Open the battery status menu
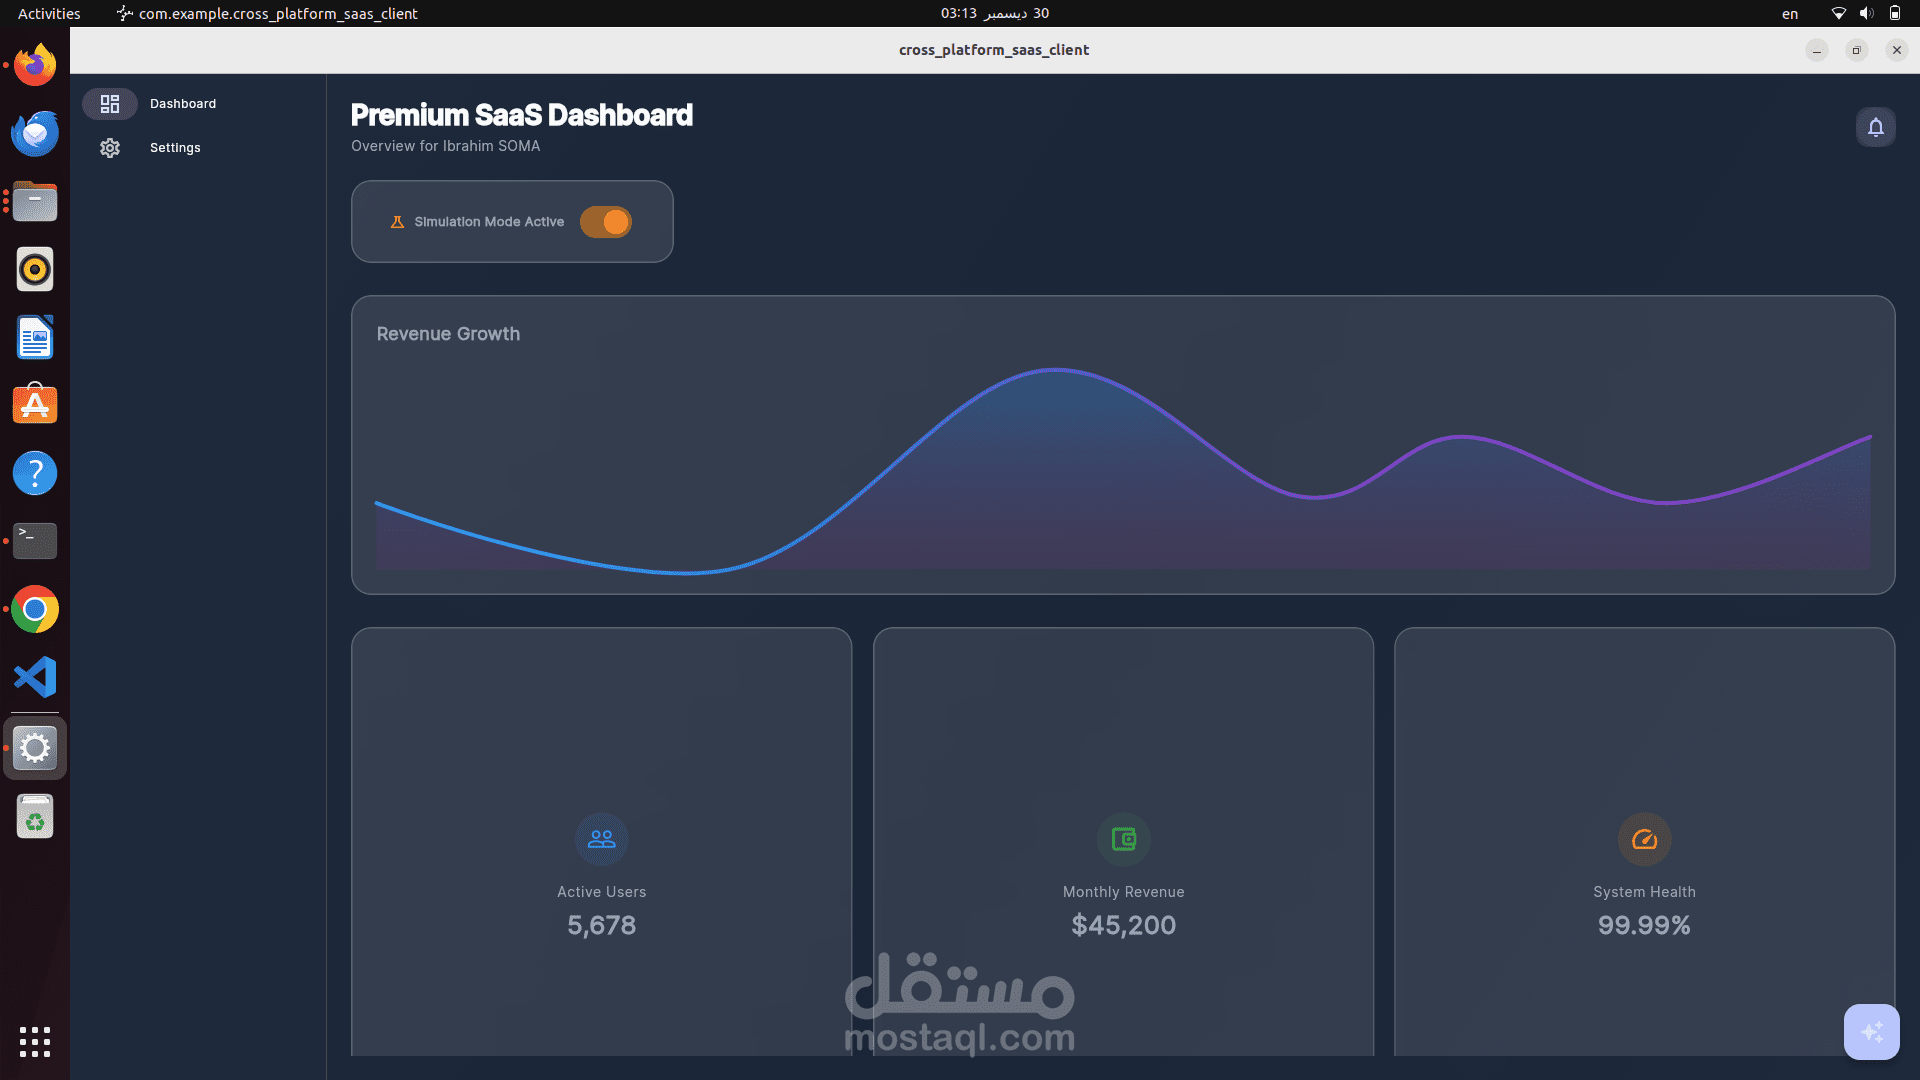1920x1080 pixels. (x=1894, y=13)
